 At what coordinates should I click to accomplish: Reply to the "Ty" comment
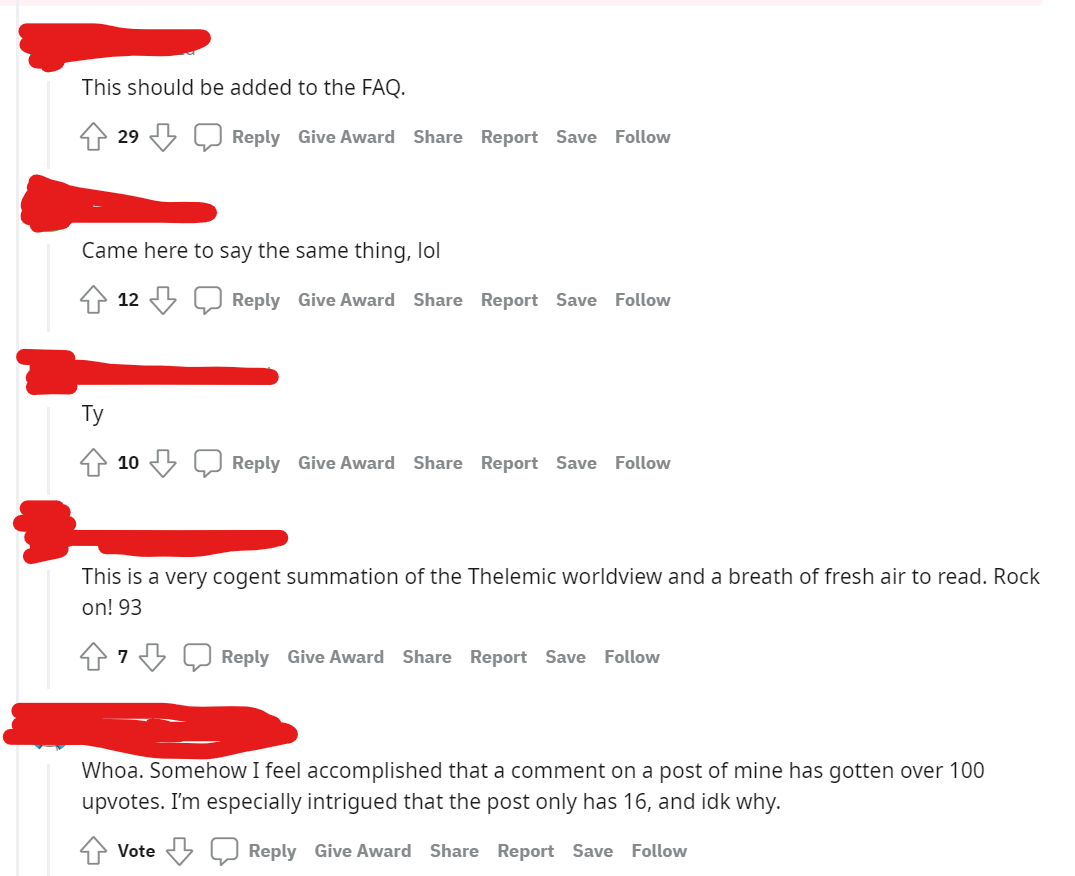[237, 463]
